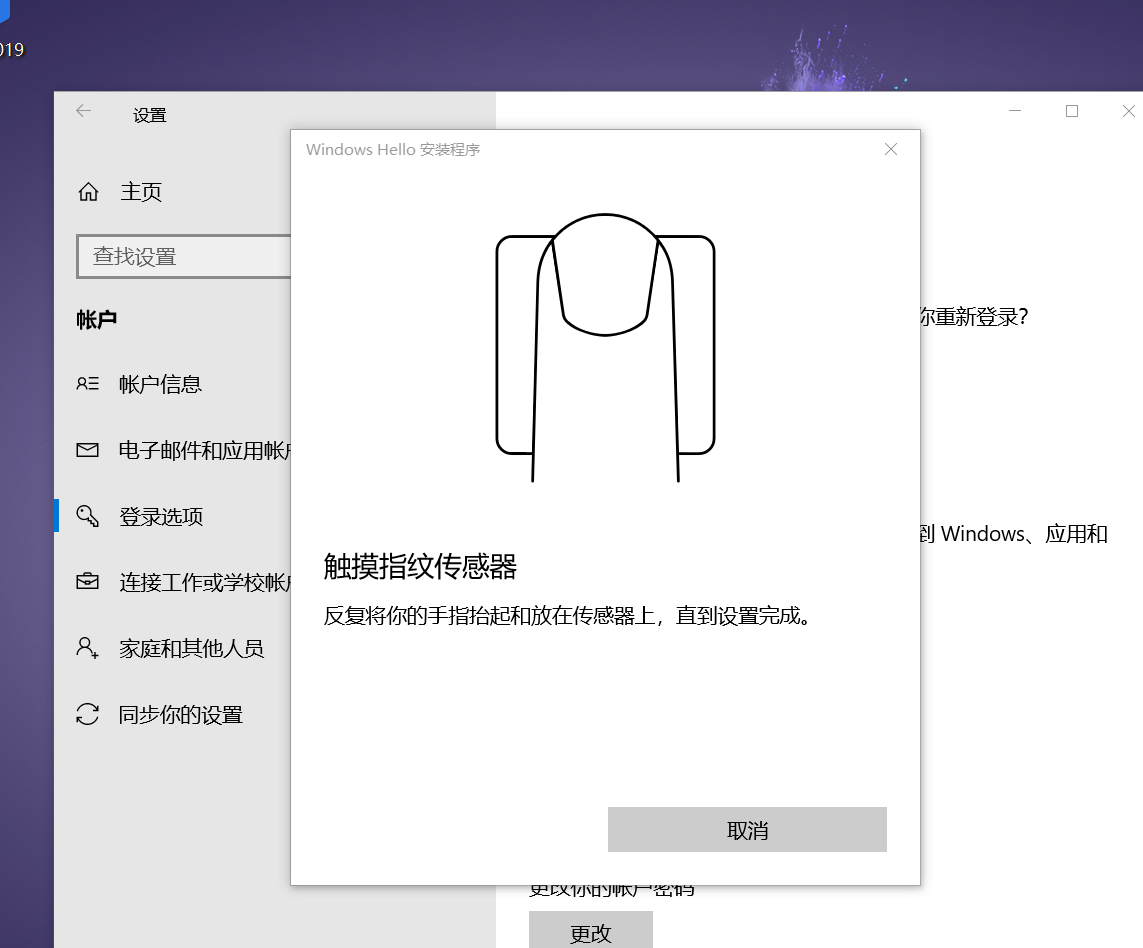Open the 主页 home icon in Settings
This screenshot has height=948, width=1143.
click(x=88, y=192)
